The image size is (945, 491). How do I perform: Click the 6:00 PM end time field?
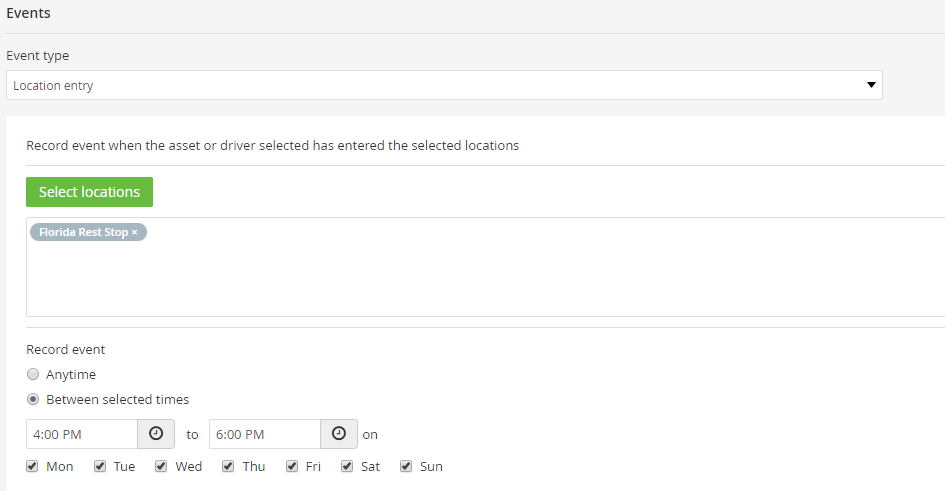coord(265,434)
